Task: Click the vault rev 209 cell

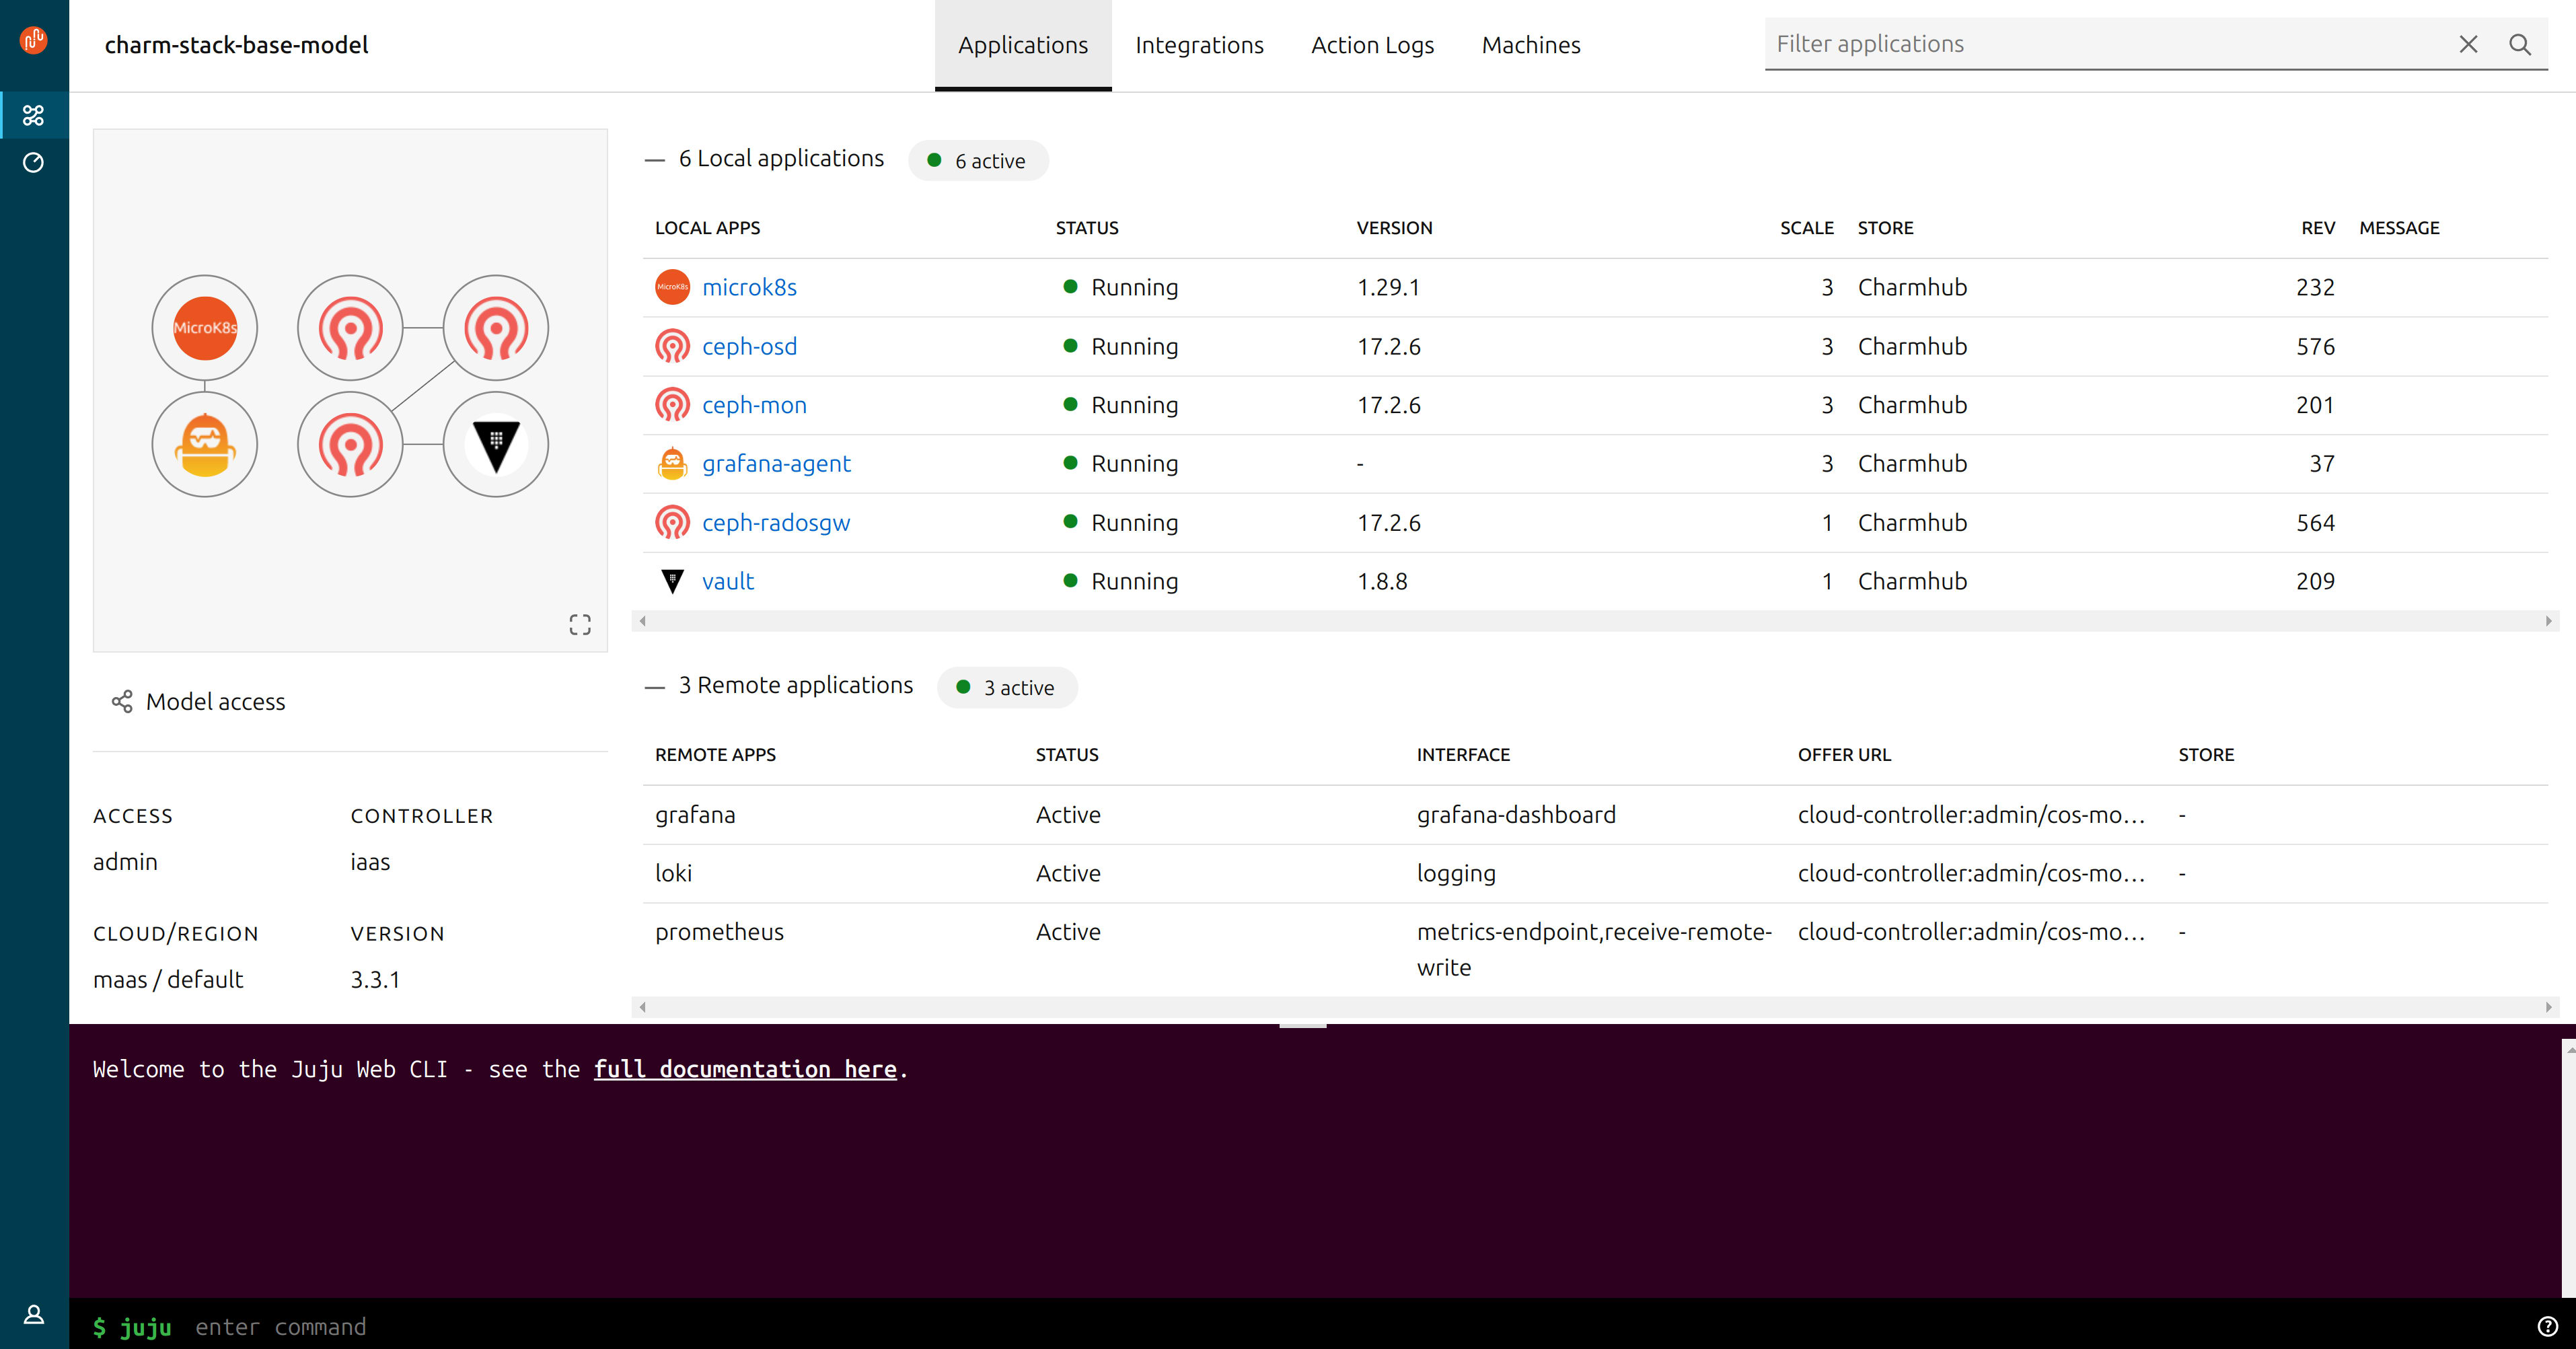Action: 2315,581
